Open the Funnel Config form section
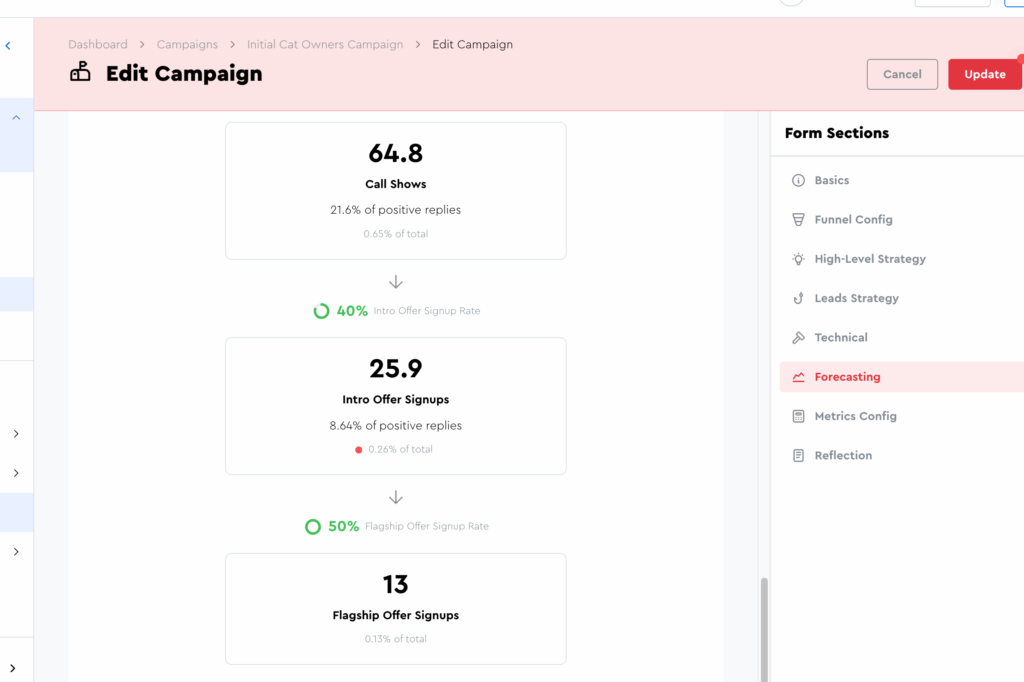The height and width of the screenshot is (682, 1024). pos(853,220)
